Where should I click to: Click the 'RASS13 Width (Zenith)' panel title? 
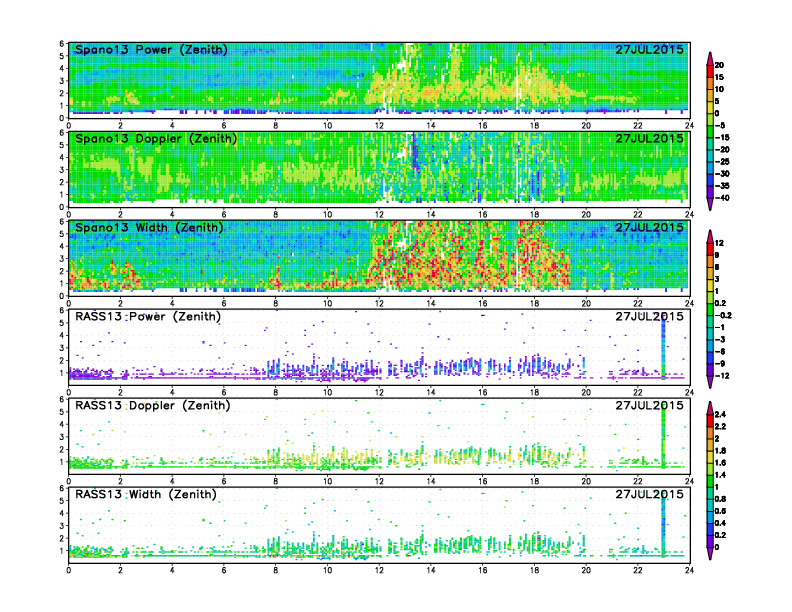[145, 494]
